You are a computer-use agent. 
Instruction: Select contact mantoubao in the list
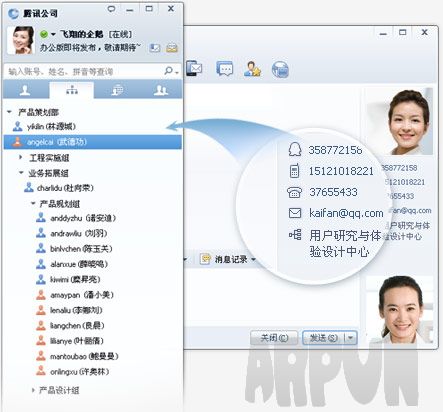point(84,356)
